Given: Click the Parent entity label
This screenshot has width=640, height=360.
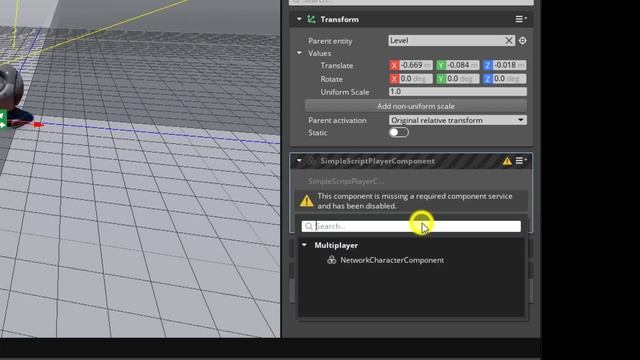Looking at the screenshot, I should click(330, 41).
